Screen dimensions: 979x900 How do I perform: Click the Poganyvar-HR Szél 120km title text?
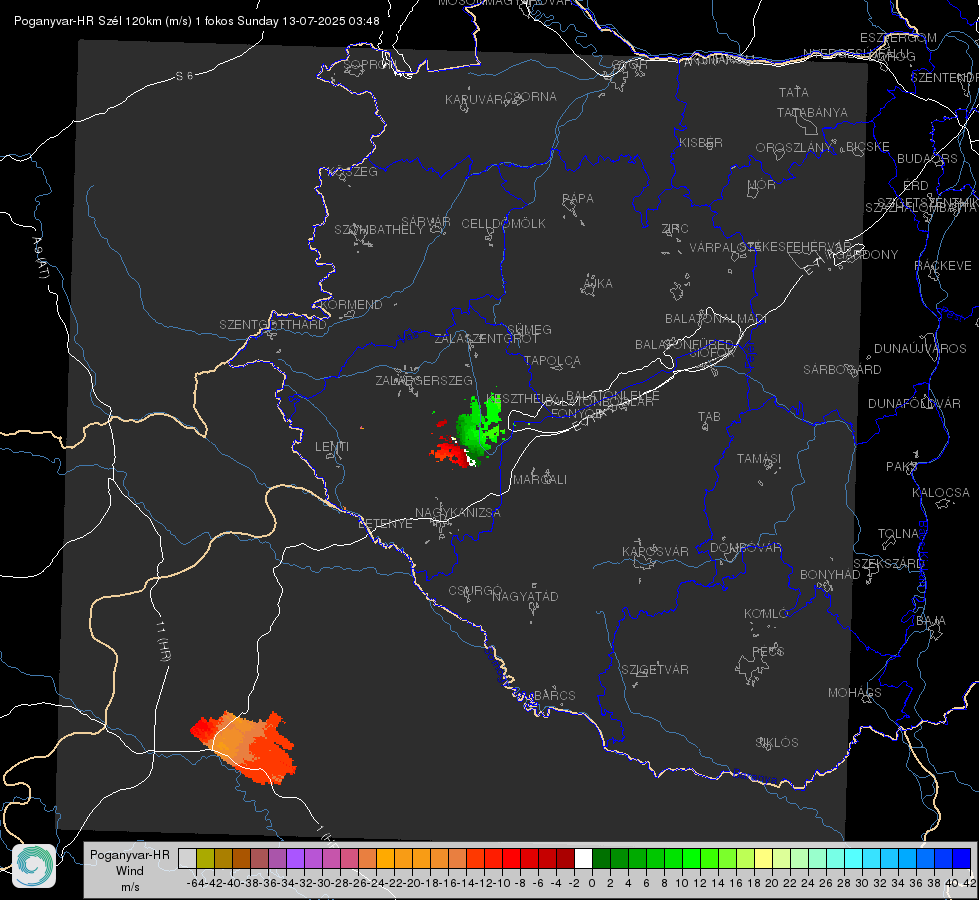(197, 21)
